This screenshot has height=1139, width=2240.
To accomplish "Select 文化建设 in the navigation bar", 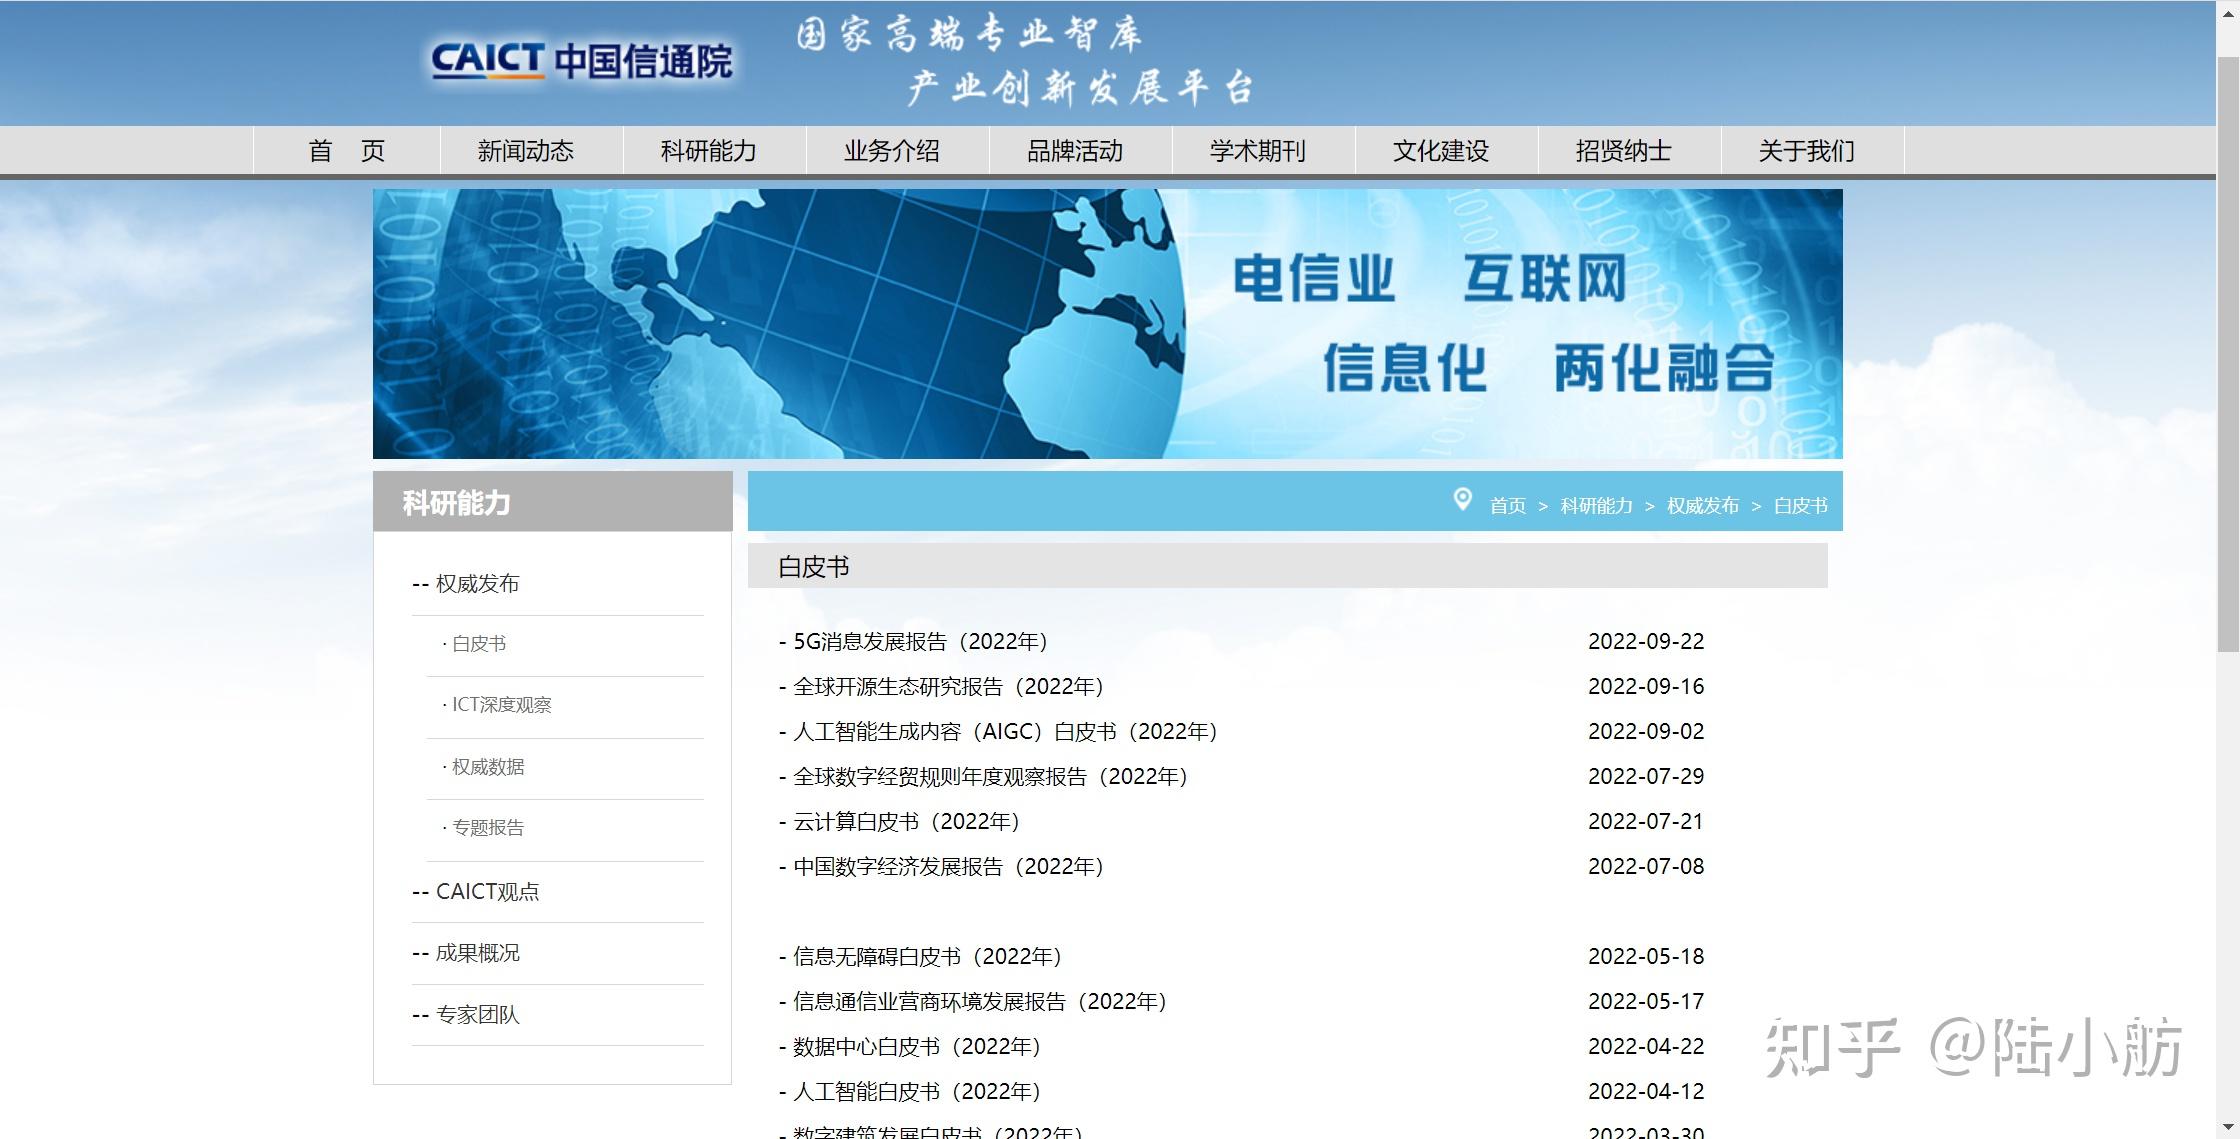I will (x=1441, y=150).
